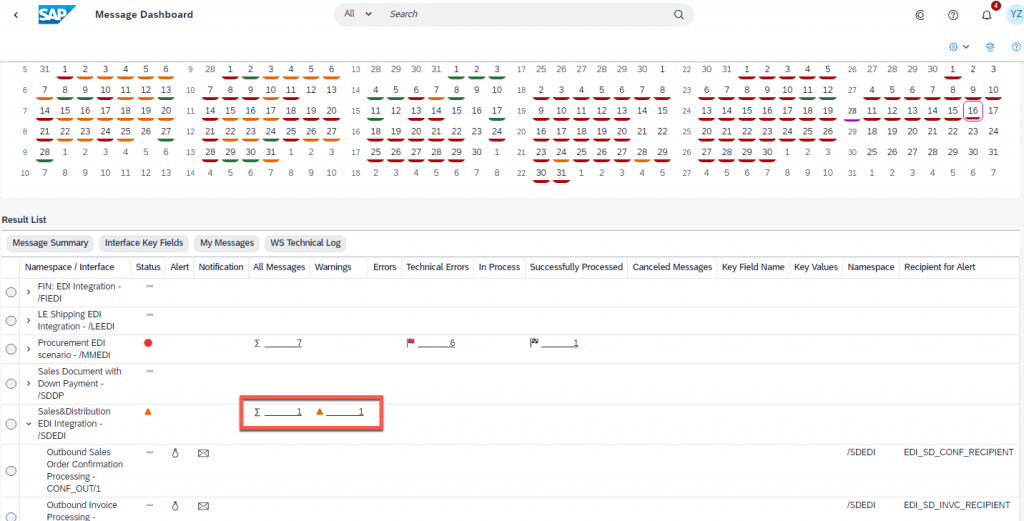Image resolution: width=1024 pixels, height=521 pixels.
Task: Open notifications bell with badge 4
Action: point(987,15)
